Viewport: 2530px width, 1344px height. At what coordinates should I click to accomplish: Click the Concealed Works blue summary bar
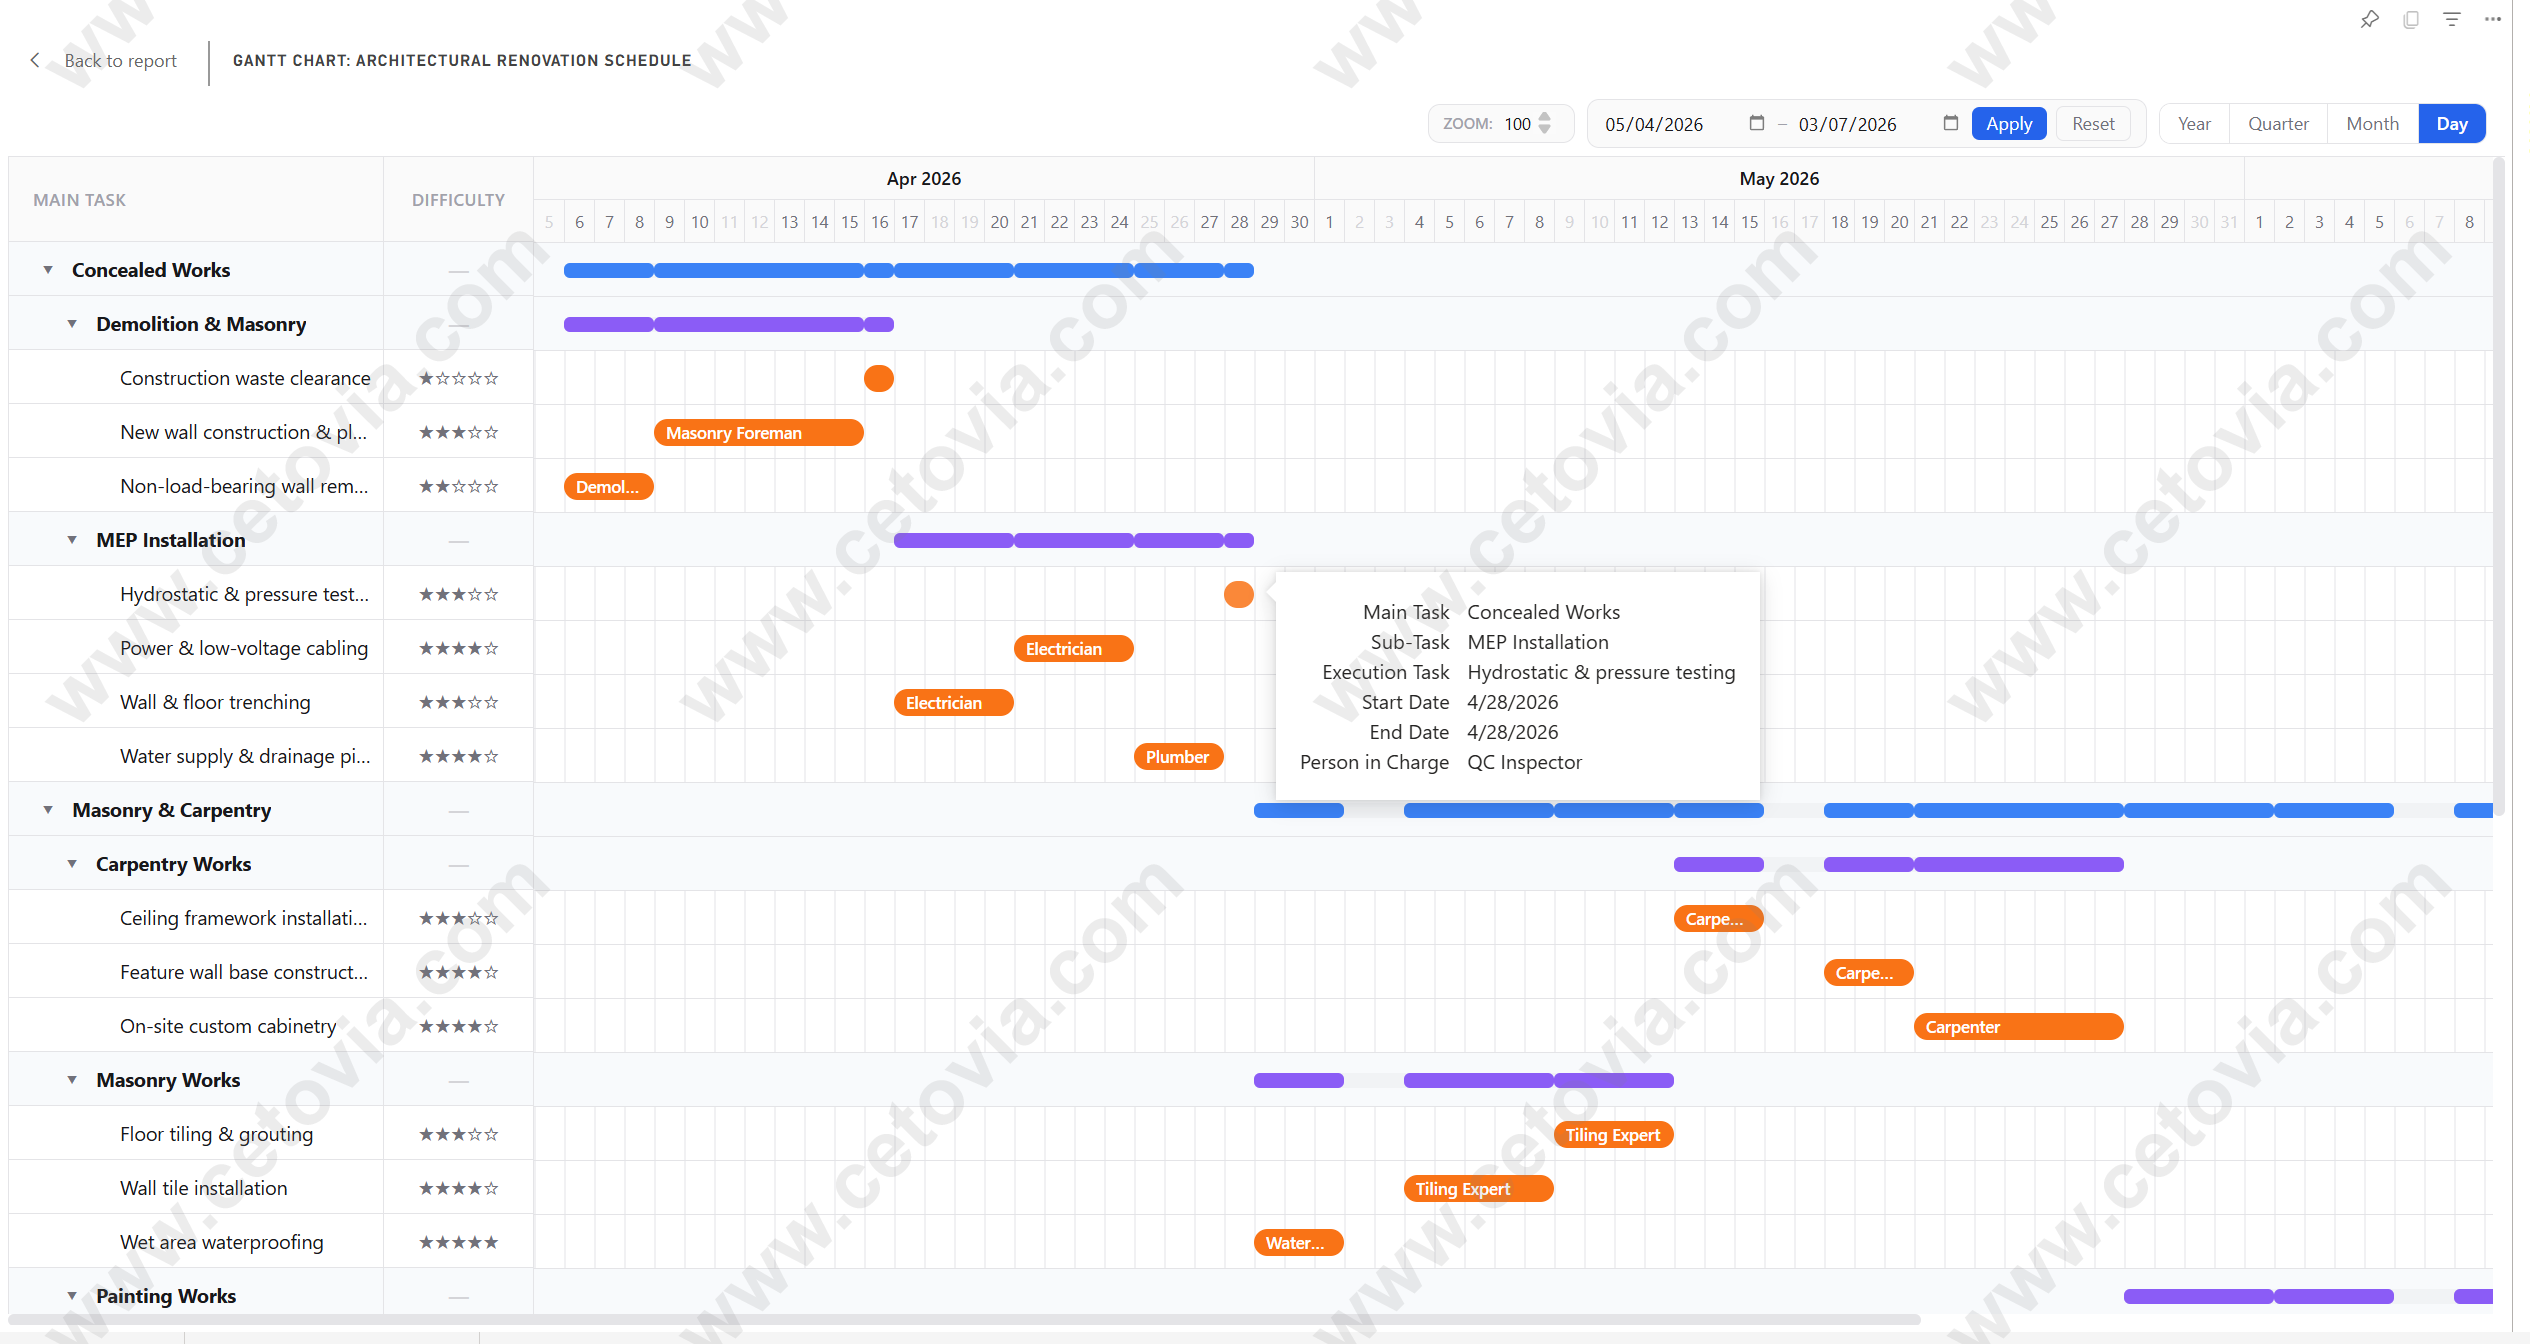click(x=908, y=270)
